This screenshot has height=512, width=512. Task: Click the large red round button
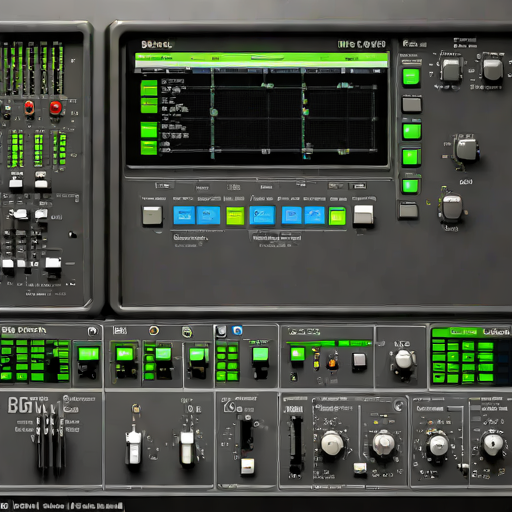point(56,108)
